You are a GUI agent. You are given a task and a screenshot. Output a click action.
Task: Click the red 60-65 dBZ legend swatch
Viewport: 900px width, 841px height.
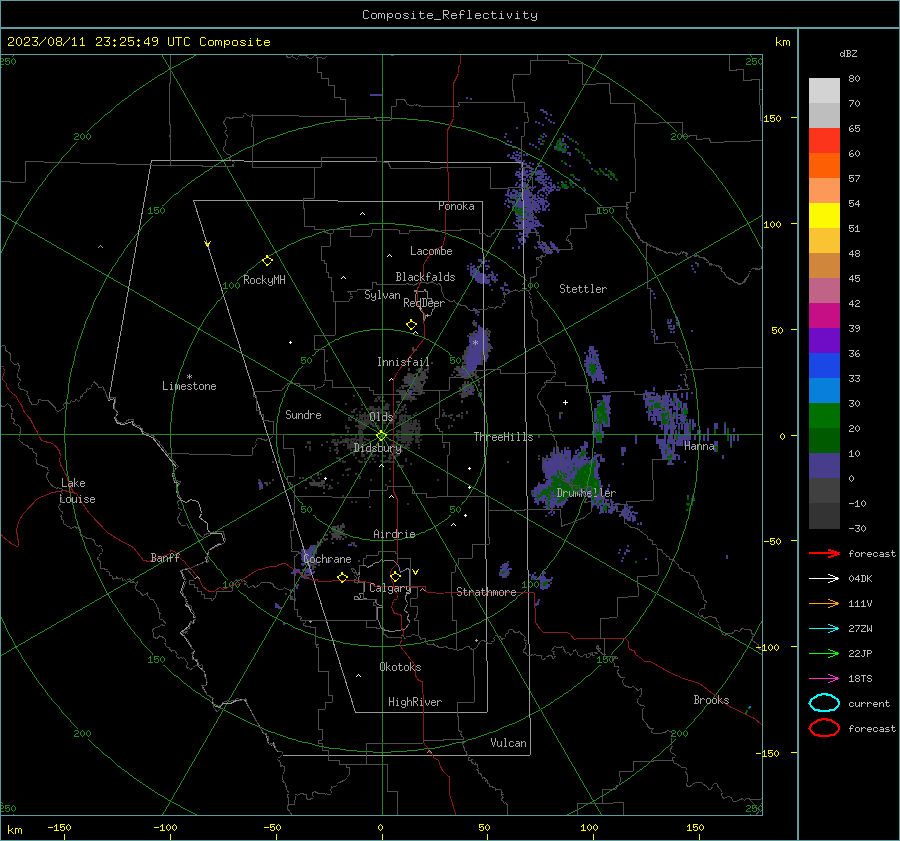coord(824,141)
